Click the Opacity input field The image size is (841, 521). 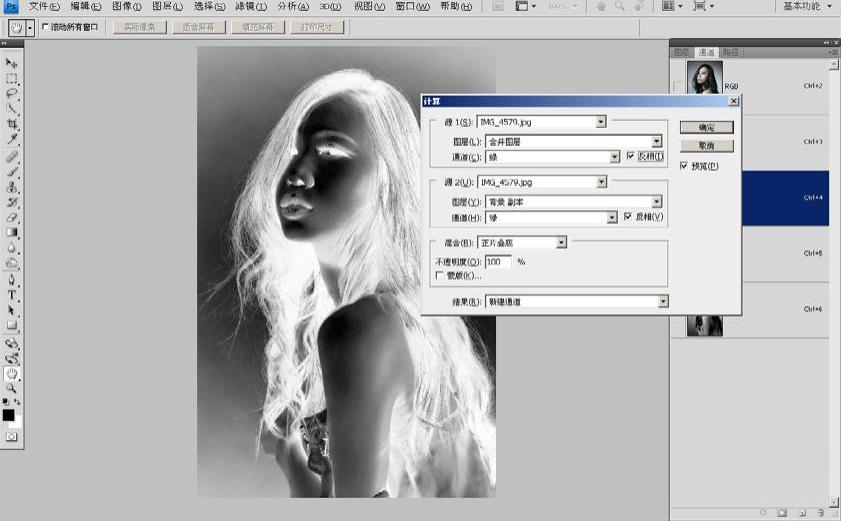(498, 261)
